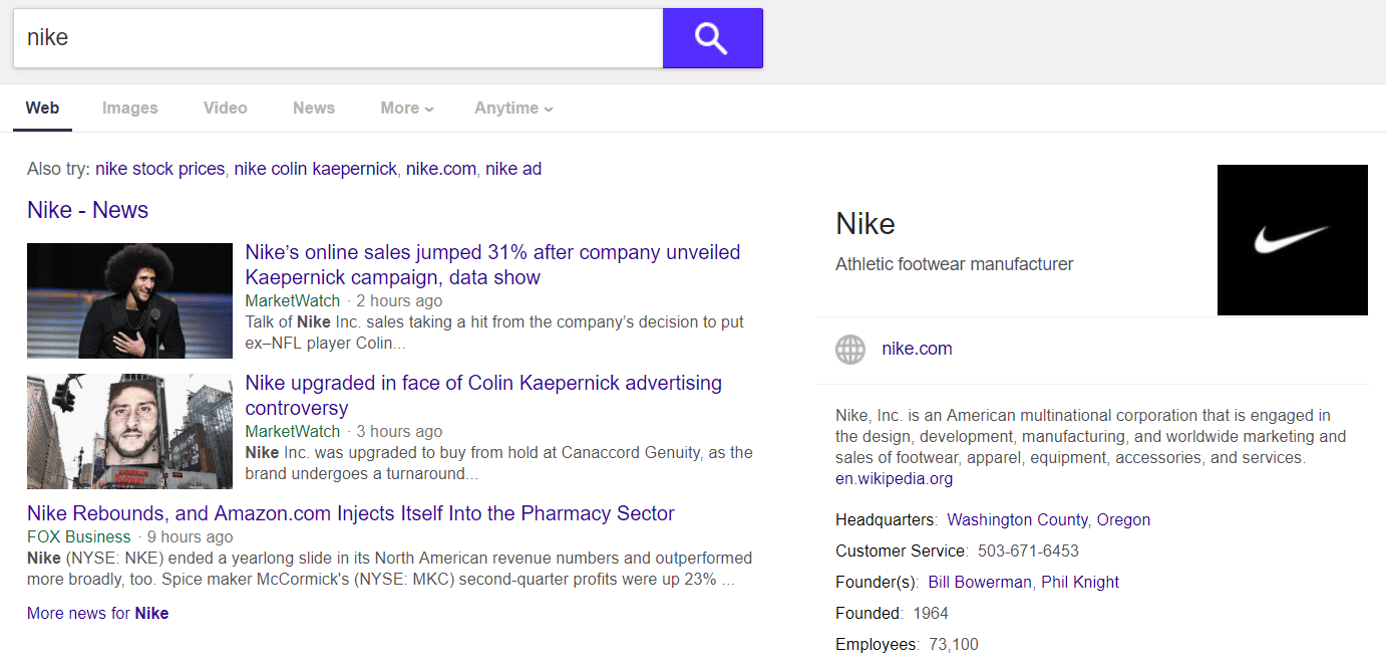Screen dimensions: 1386x658
Task: Open the Kaepernick on-stage news thumbnail
Action: (130, 301)
